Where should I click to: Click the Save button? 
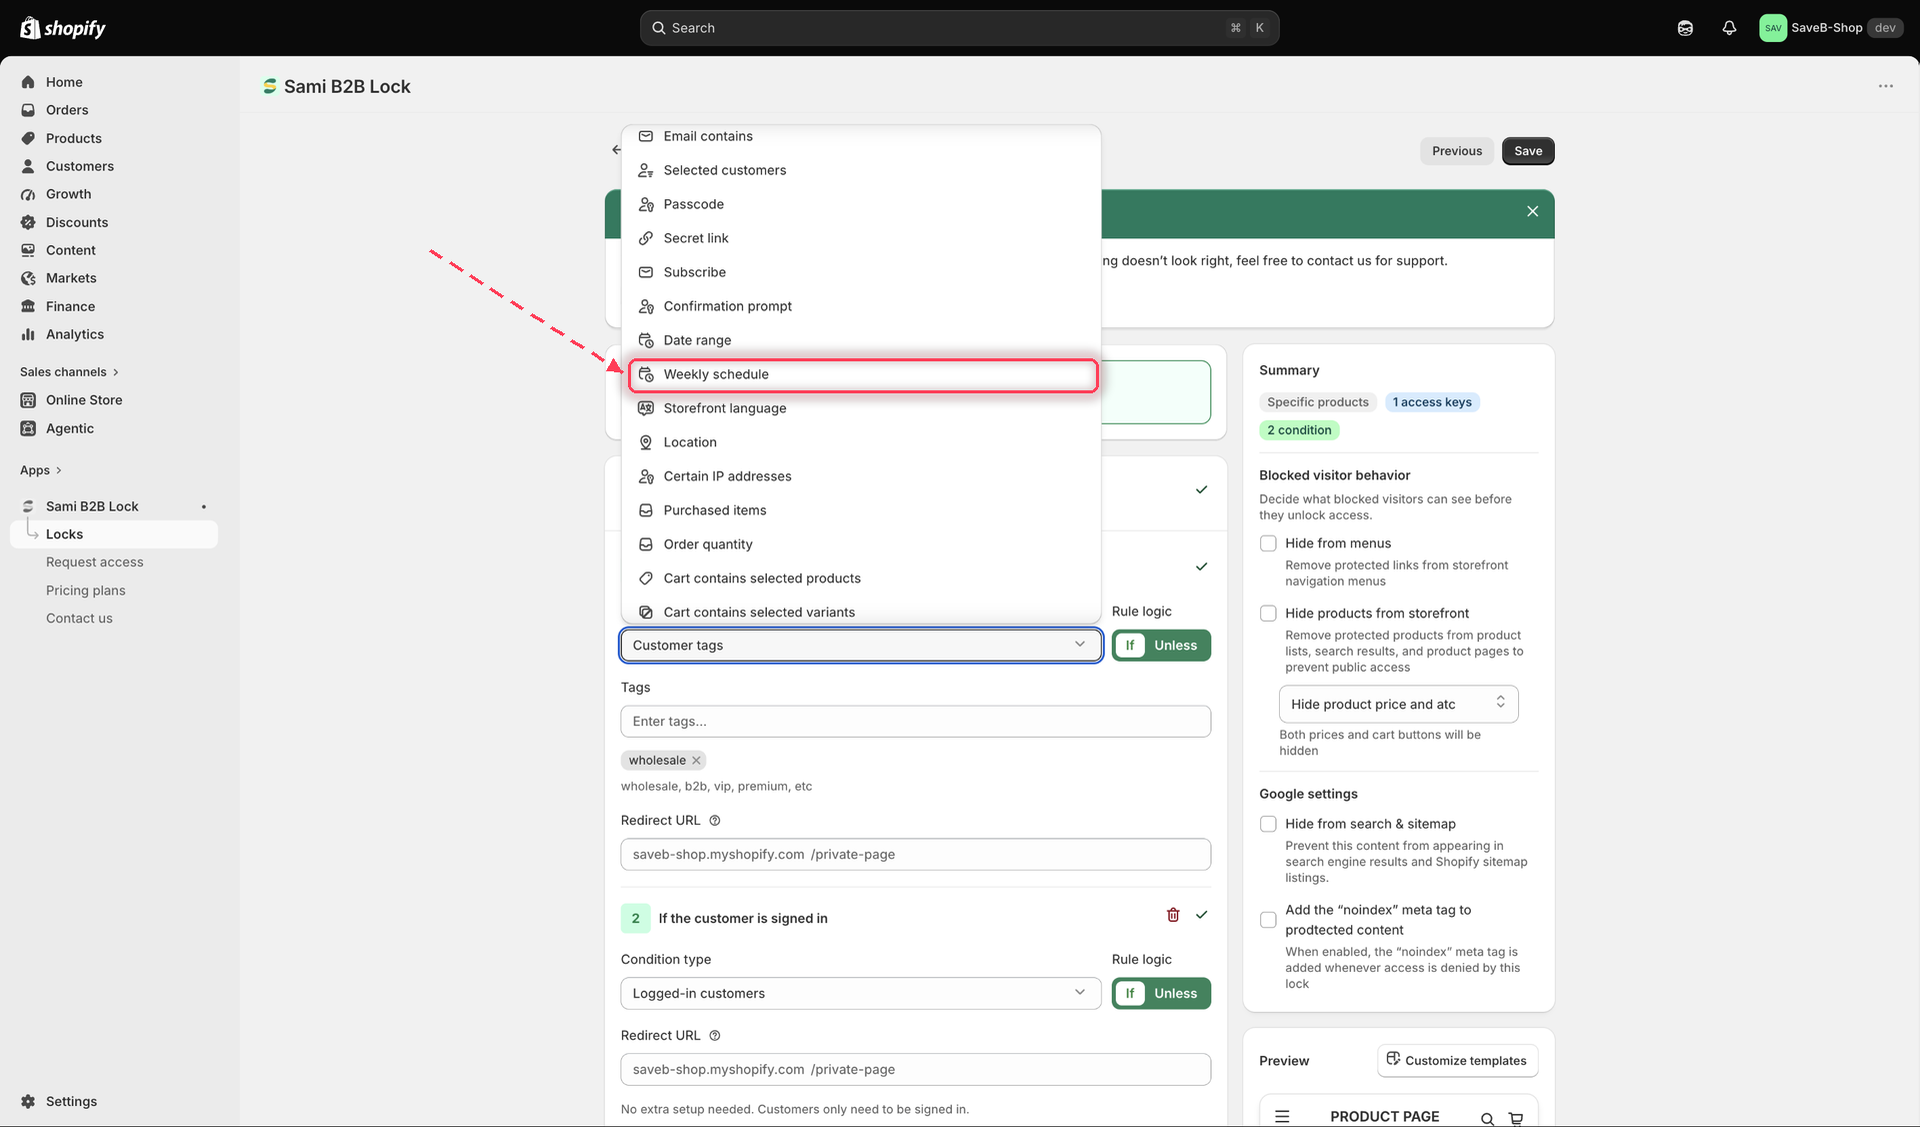click(x=1528, y=151)
